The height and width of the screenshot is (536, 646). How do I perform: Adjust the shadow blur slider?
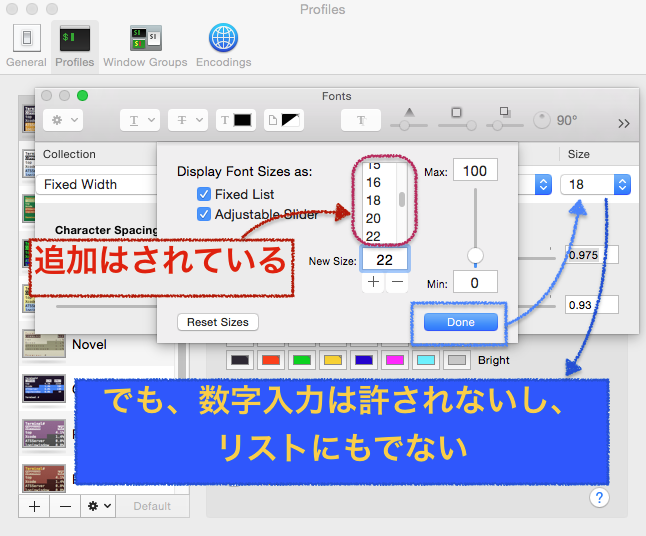point(457,125)
